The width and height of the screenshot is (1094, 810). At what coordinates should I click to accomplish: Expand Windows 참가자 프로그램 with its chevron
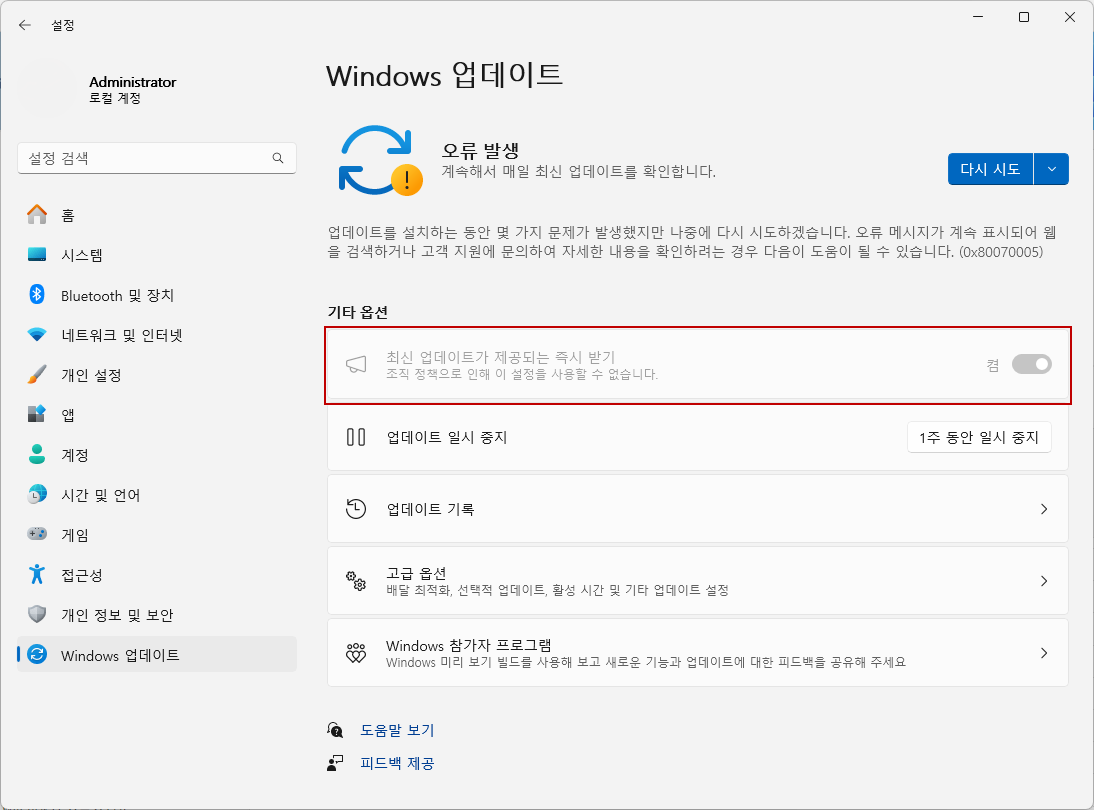tap(1044, 653)
